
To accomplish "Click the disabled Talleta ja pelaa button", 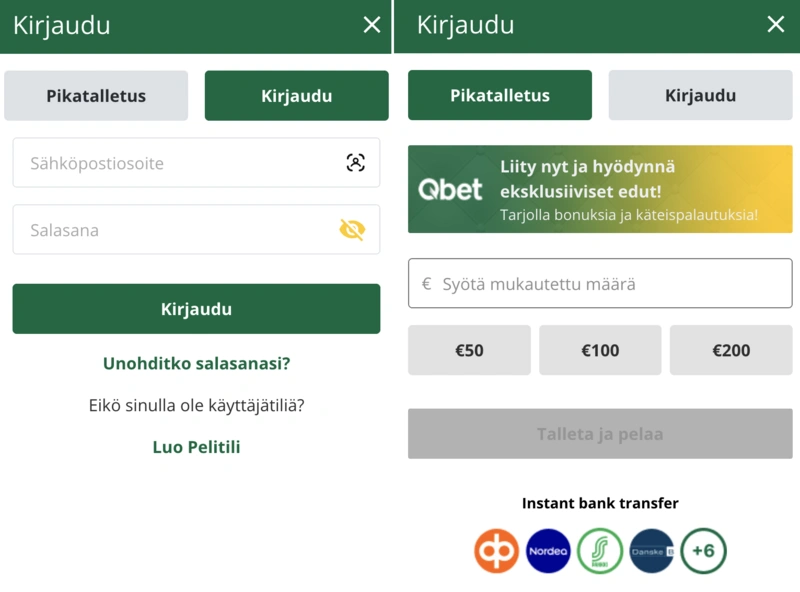I will pyautogui.click(x=600, y=434).
